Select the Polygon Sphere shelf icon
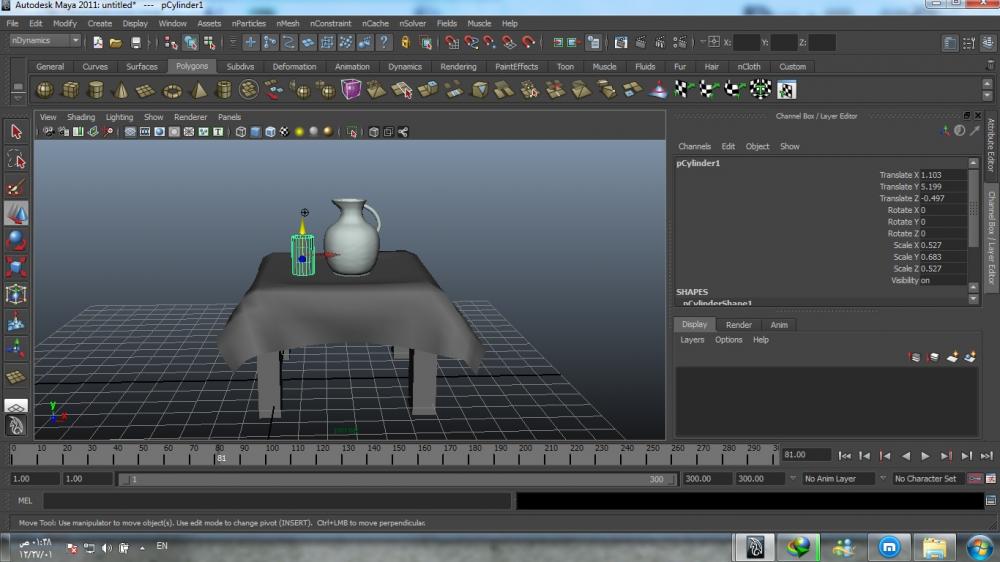 click(x=45, y=90)
